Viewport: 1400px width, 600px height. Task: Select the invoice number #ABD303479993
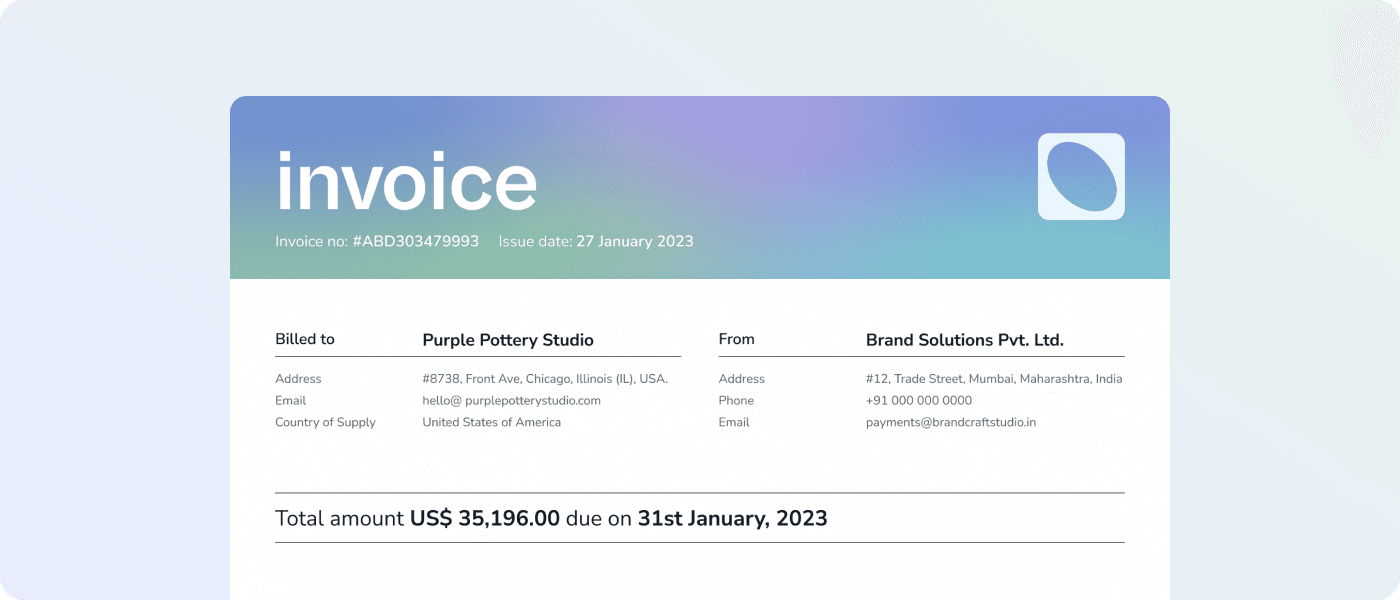click(x=415, y=241)
